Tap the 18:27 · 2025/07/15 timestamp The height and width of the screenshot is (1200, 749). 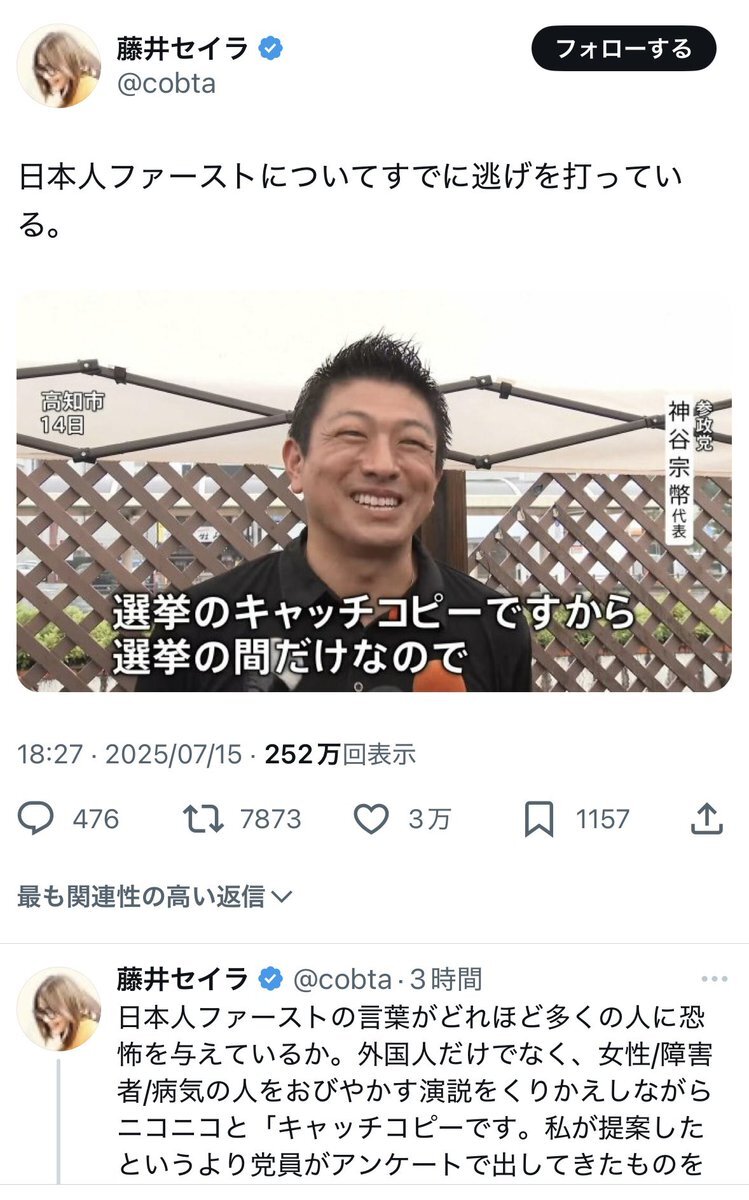pyautogui.click(x=130, y=754)
